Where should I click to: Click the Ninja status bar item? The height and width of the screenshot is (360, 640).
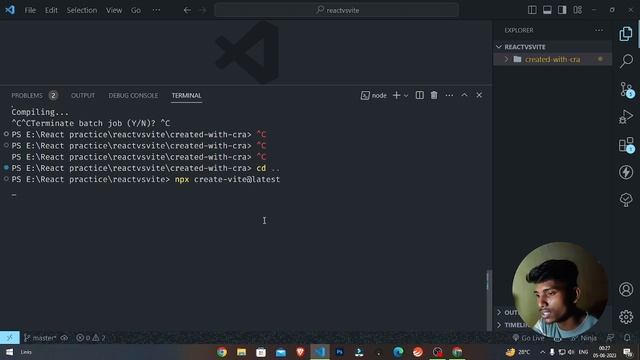click(584, 338)
